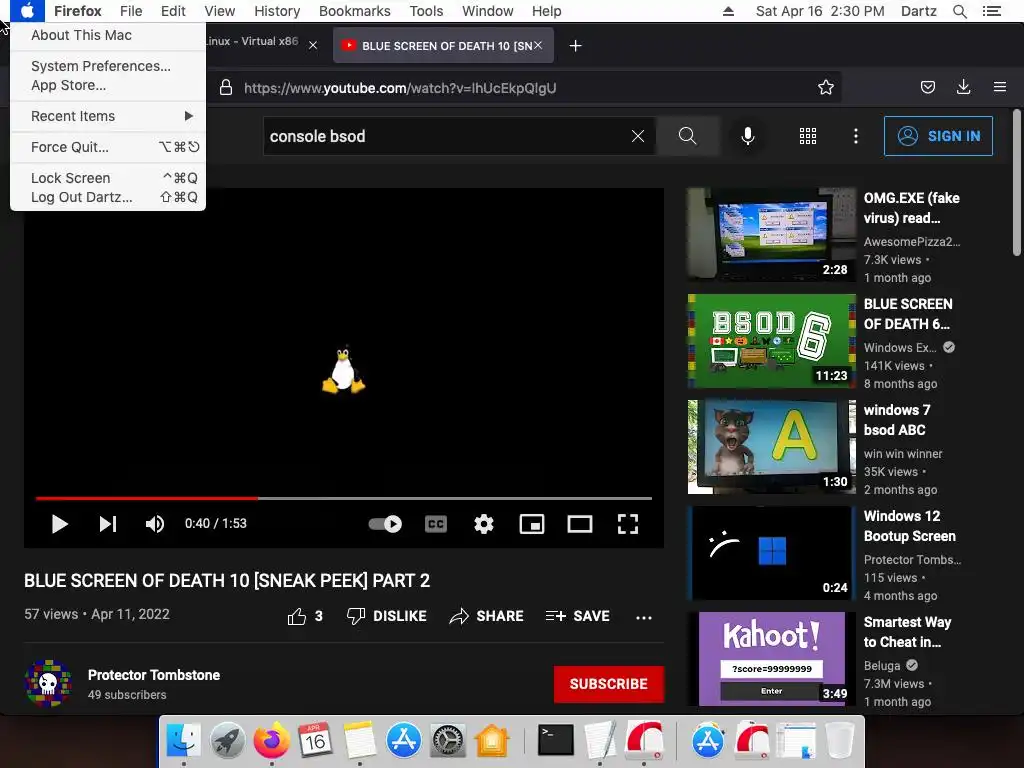Open System Preferences from Apple menu
Screen dimensions: 1024x768
pos(101,66)
